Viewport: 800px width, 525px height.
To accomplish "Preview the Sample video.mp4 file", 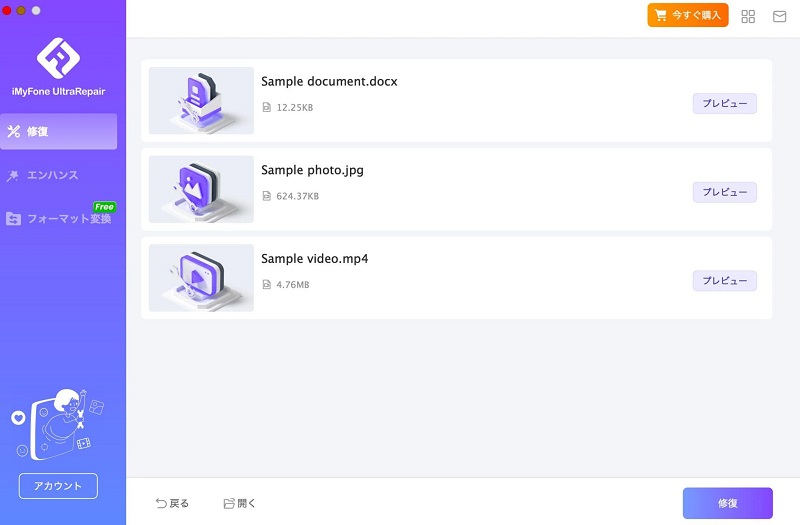I will pos(724,281).
